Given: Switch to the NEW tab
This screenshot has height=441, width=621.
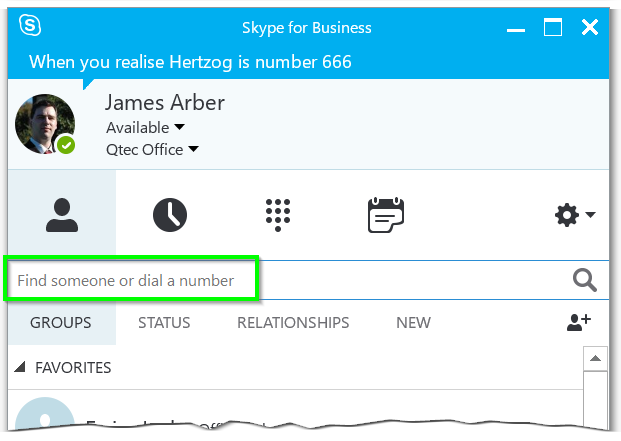Looking at the screenshot, I should click(x=413, y=323).
